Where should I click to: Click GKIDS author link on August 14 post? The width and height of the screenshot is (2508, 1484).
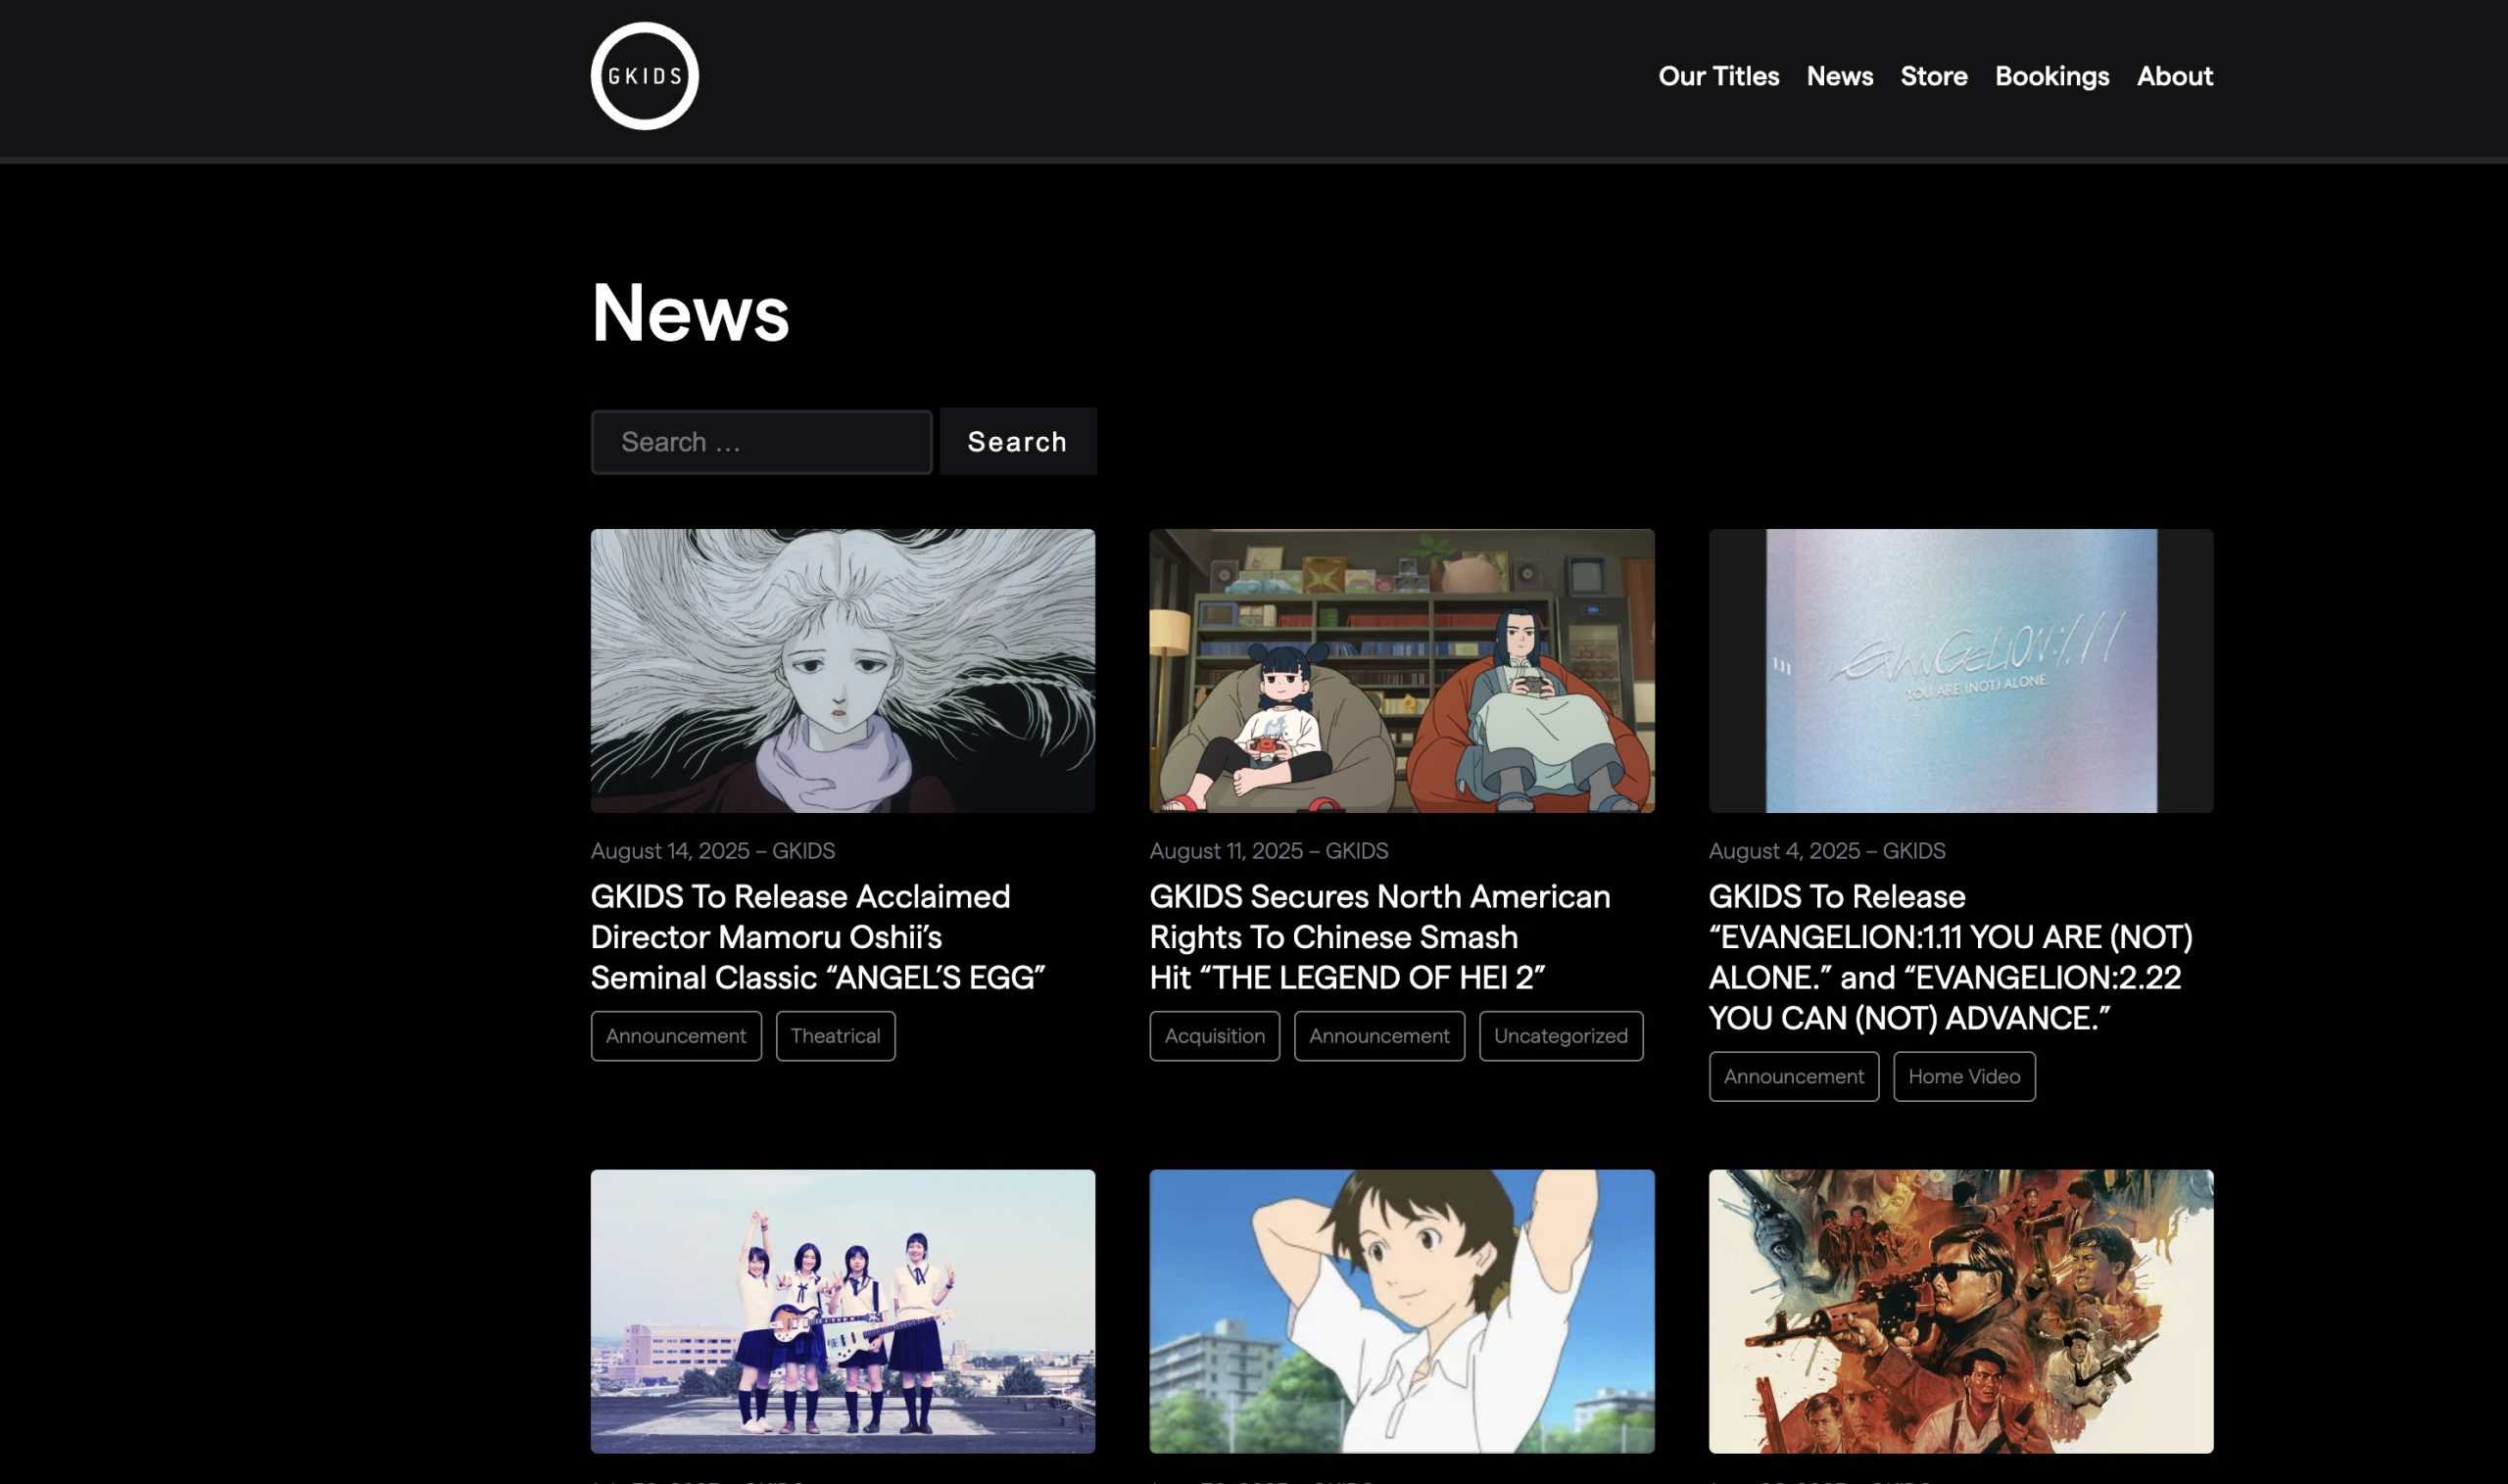click(806, 850)
